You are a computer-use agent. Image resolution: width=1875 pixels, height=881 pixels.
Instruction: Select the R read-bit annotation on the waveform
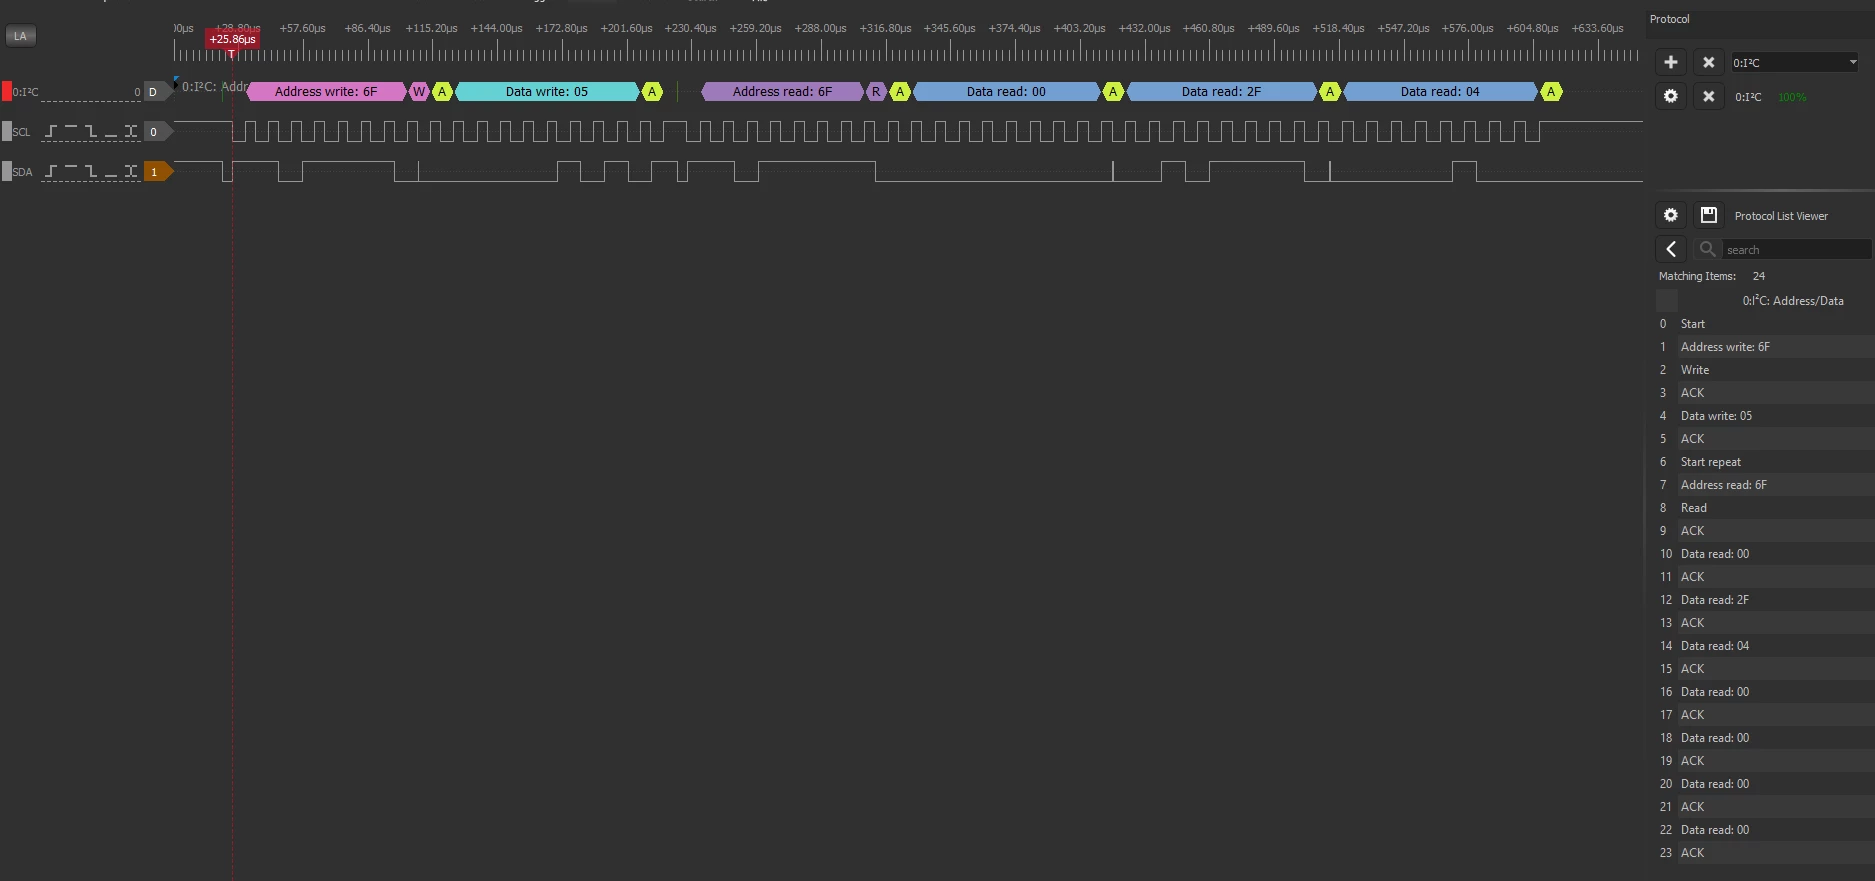(876, 92)
